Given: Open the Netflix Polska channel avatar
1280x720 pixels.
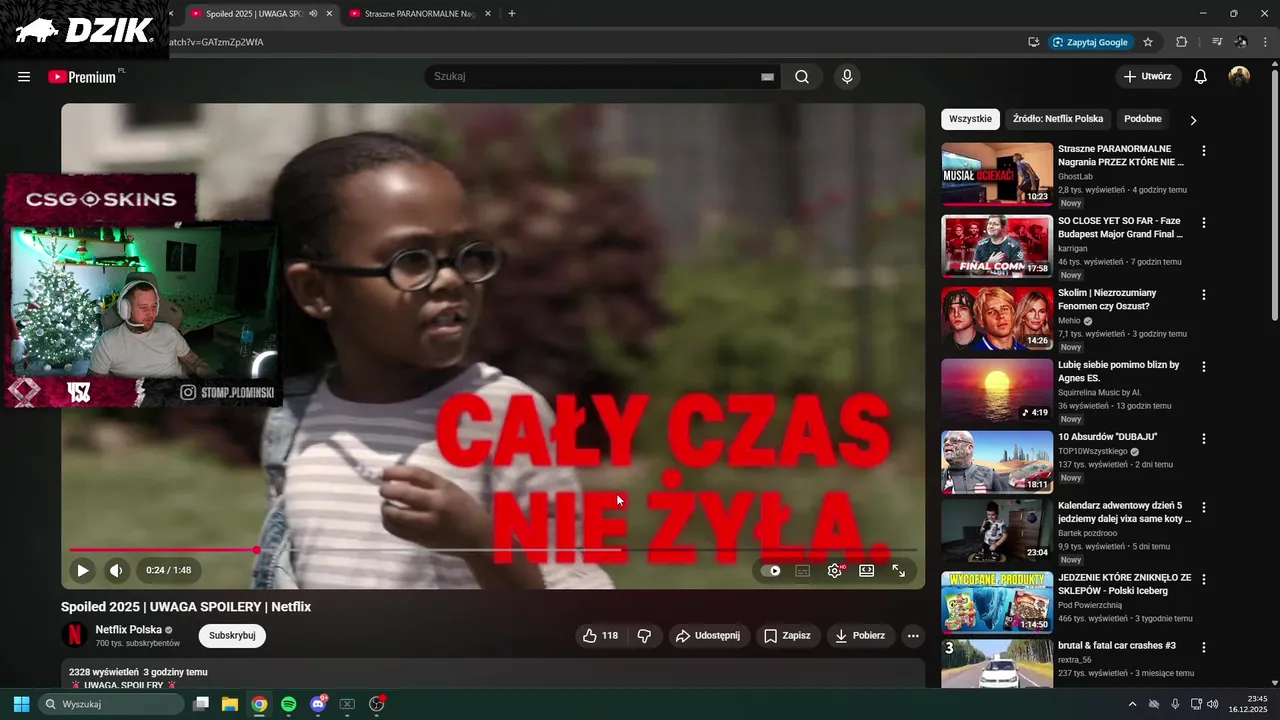Looking at the screenshot, I should [75, 635].
